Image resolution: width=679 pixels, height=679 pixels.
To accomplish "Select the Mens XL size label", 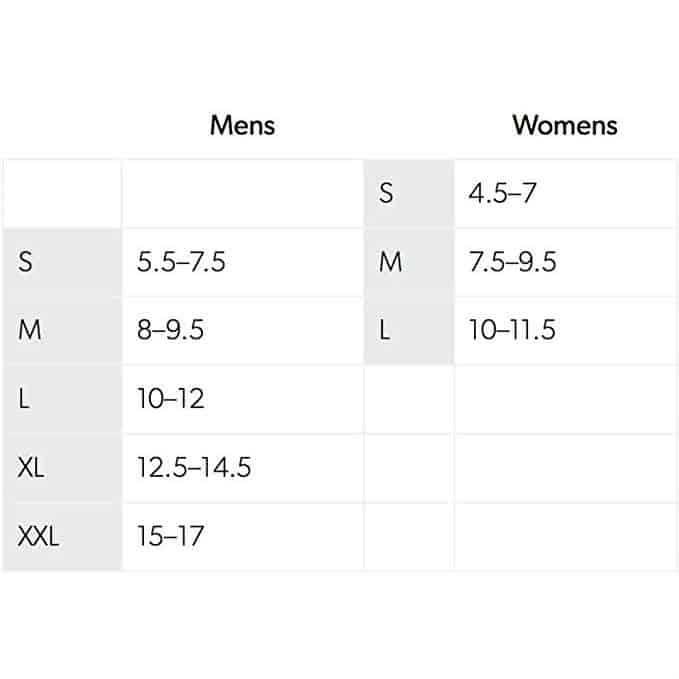I will [x=62, y=468].
